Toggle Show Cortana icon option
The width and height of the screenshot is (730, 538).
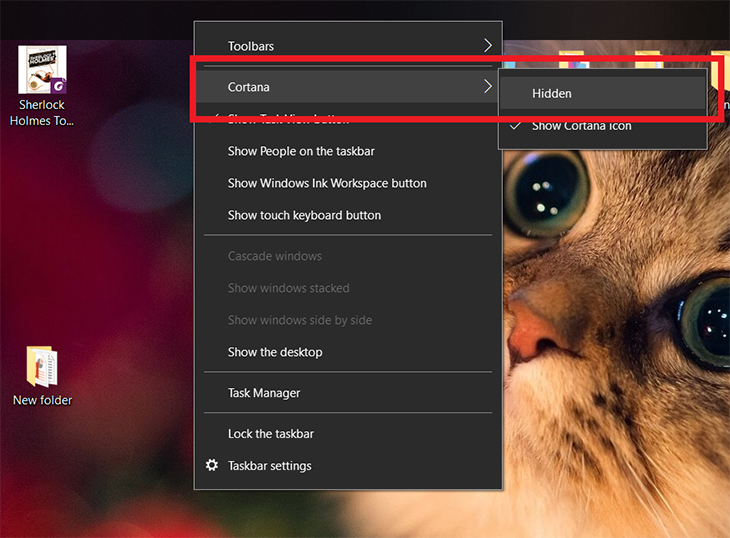point(603,126)
